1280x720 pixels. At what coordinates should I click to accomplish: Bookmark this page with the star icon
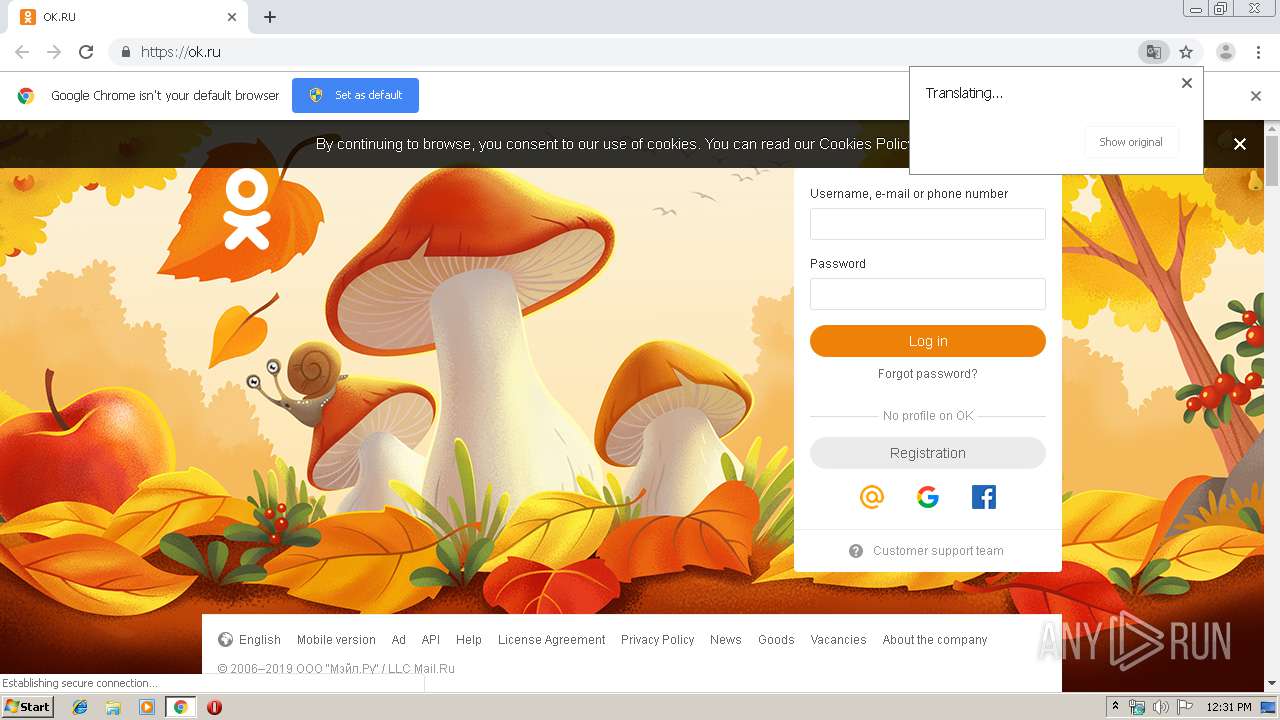click(x=1186, y=52)
